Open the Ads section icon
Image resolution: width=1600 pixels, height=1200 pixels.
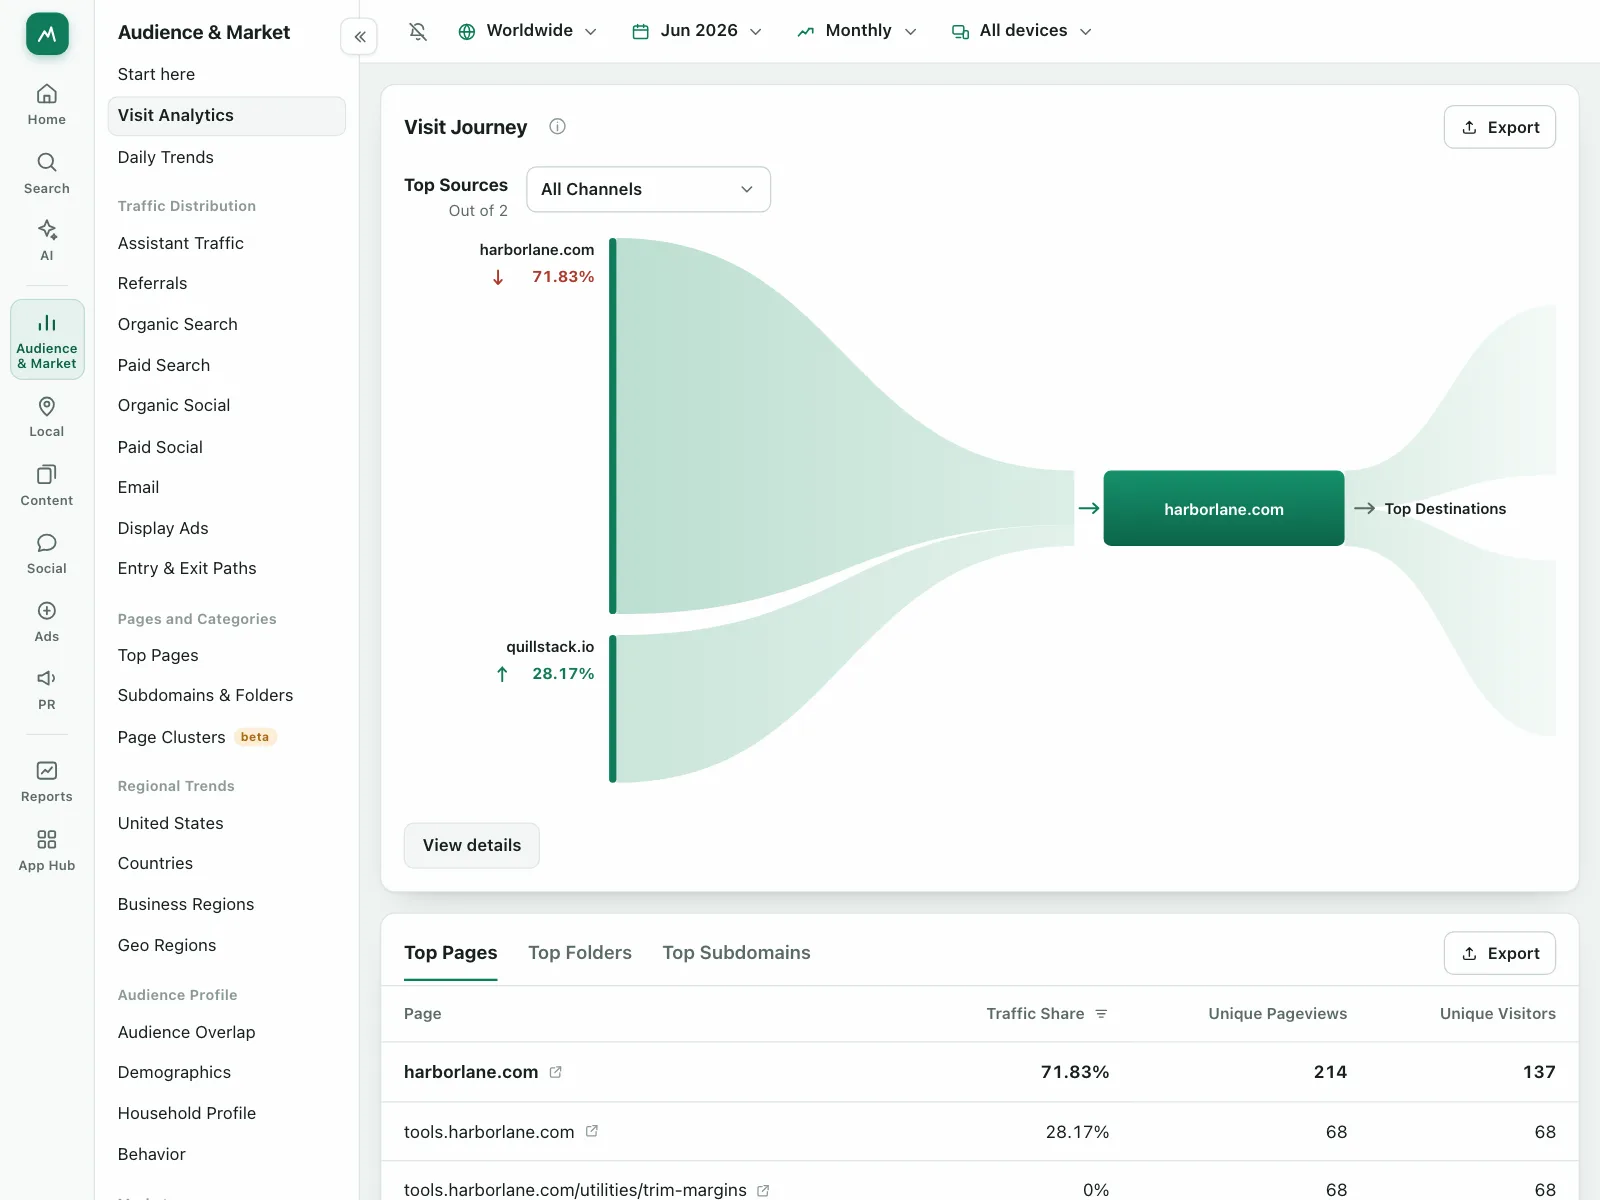pyautogui.click(x=47, y=621)
